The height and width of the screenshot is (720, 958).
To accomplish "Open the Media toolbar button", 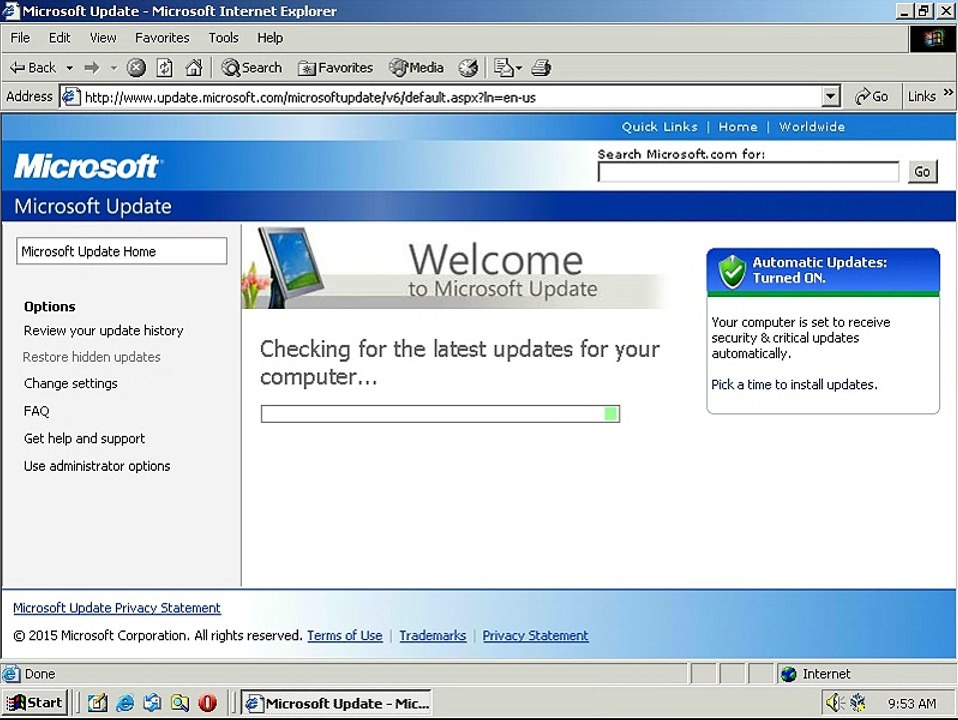I will point(417,67).
